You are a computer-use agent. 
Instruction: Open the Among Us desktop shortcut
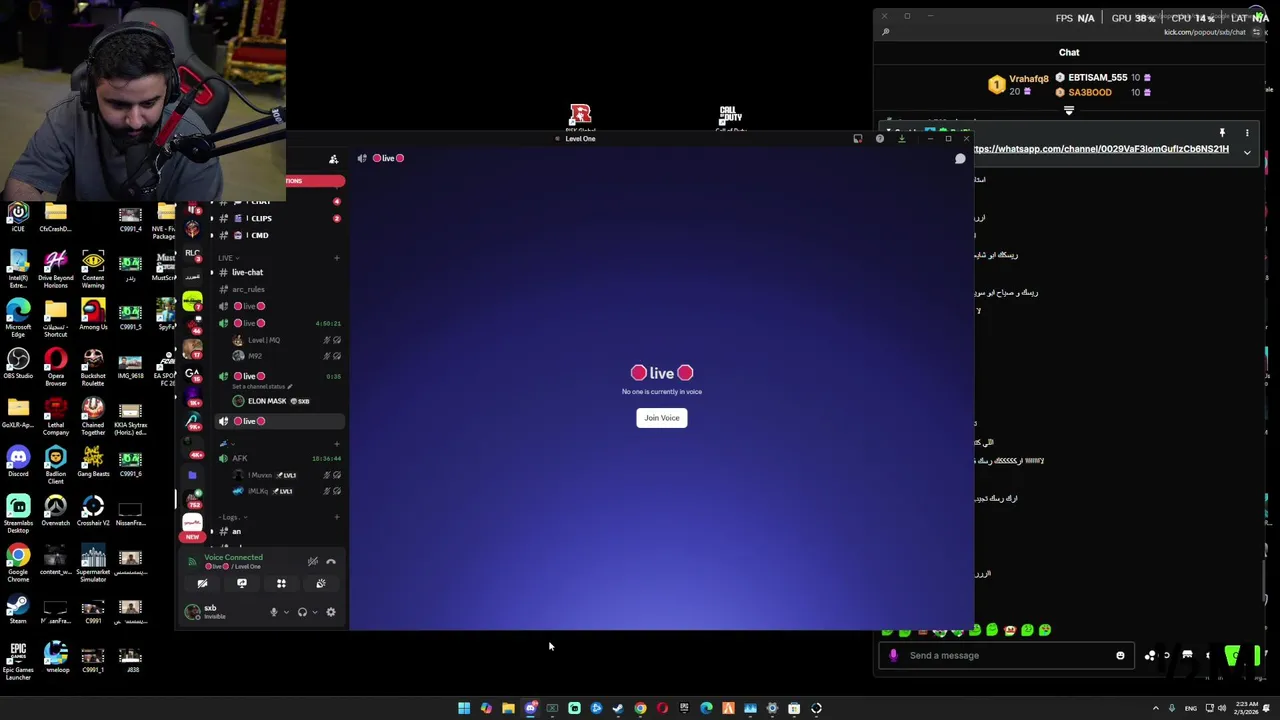(93, 315)
